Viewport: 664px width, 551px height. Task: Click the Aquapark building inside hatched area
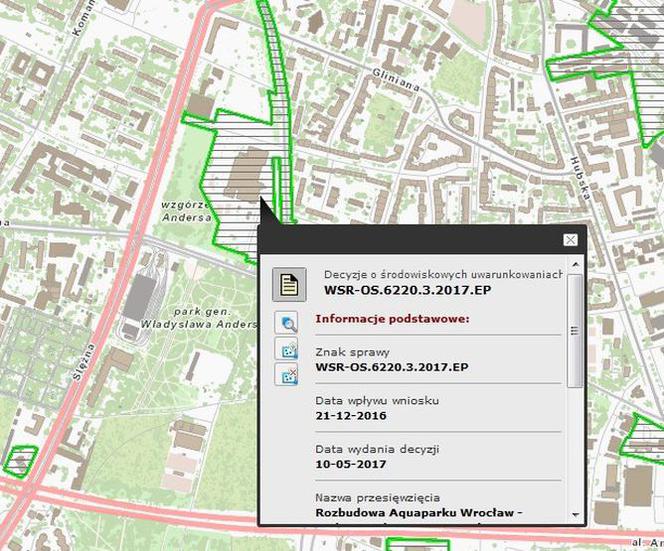(x=247, y=173)
